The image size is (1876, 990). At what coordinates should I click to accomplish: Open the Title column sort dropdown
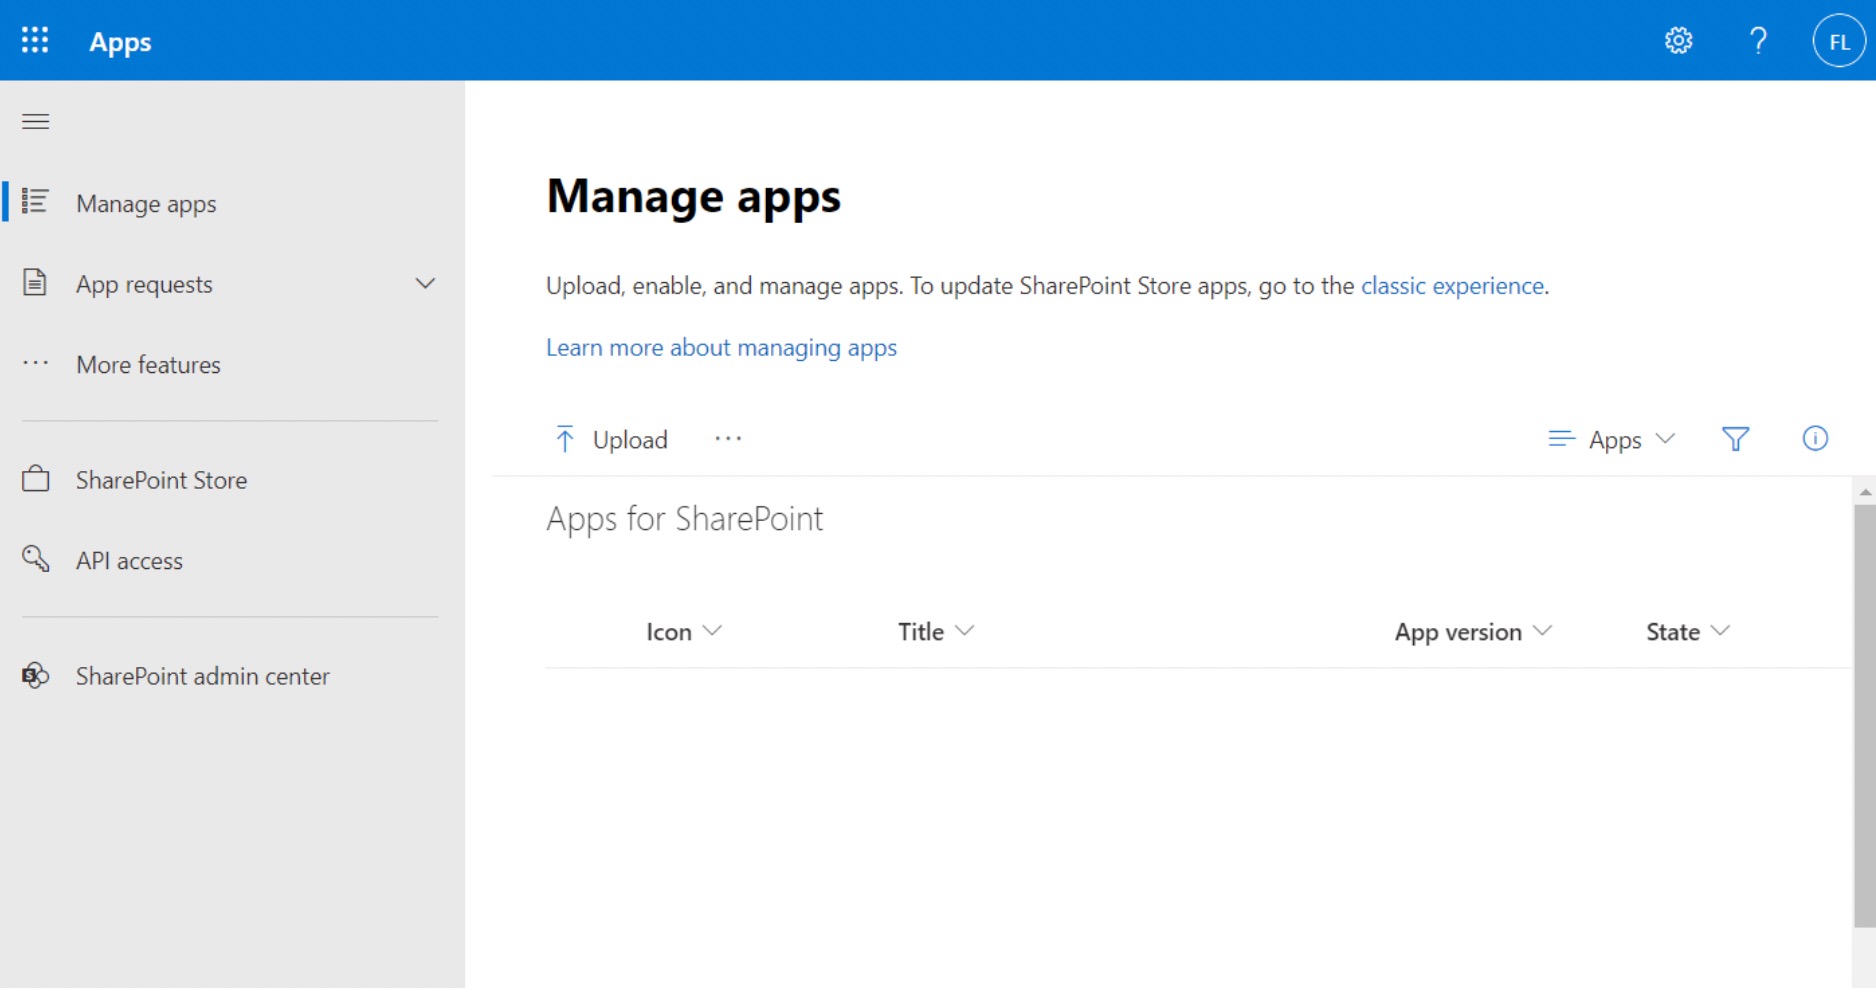click(x=934, y=631)
